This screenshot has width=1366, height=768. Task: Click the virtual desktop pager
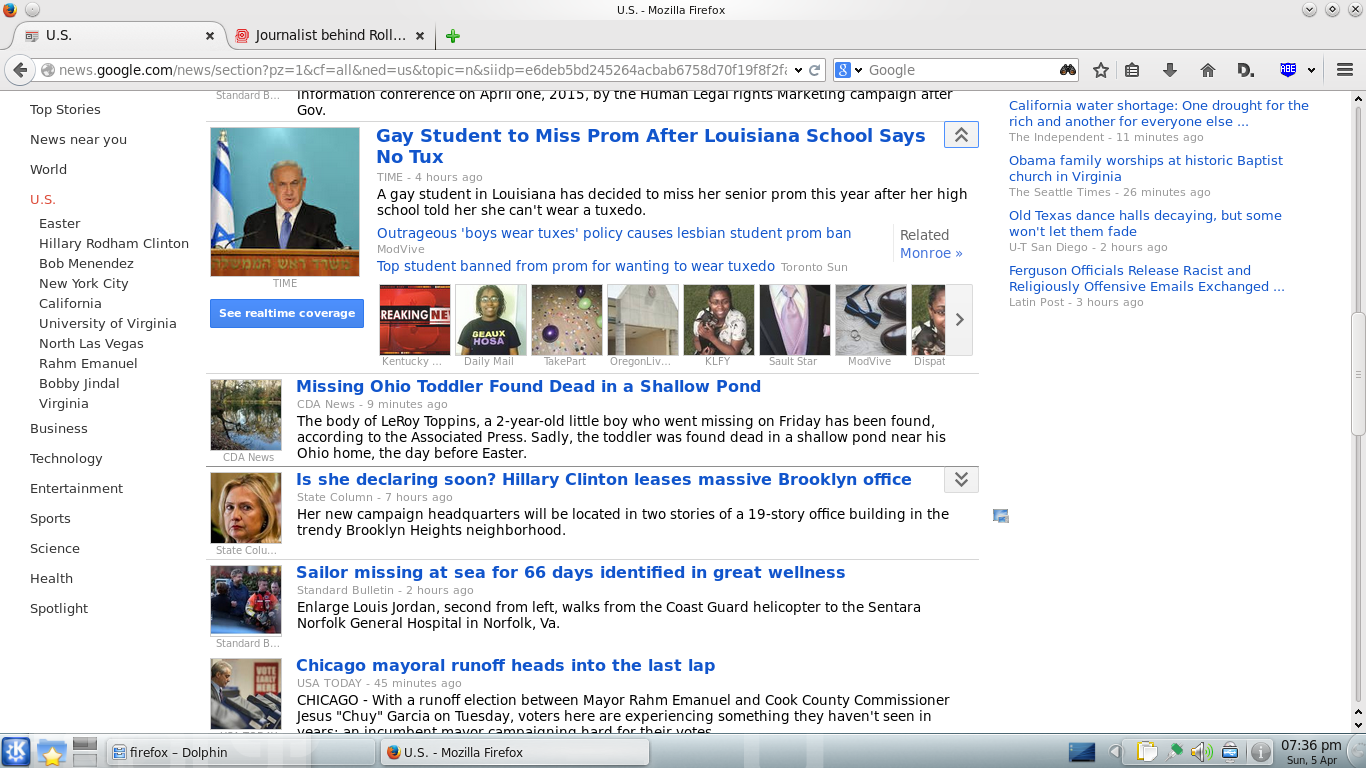point(85,752)
